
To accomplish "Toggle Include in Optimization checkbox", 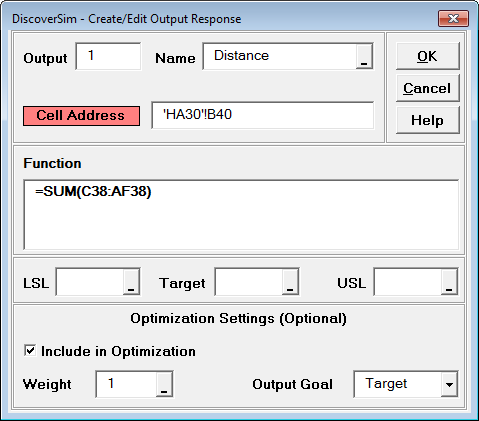I will (x=30, y=351).
